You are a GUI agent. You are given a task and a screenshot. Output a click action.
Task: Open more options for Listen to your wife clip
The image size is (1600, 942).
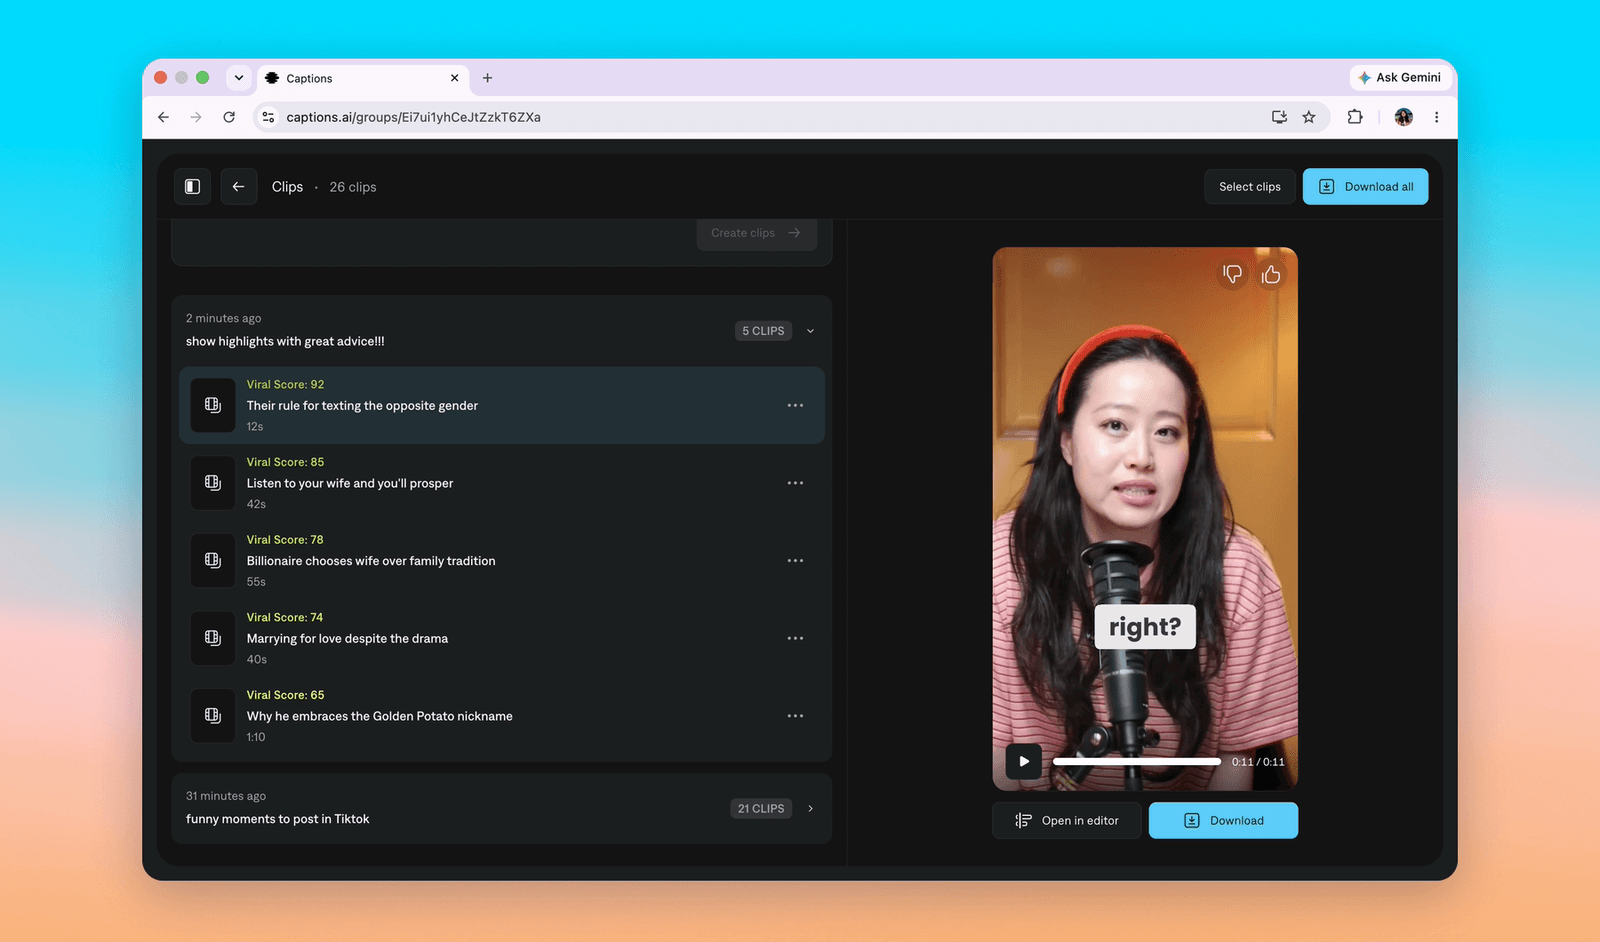coord(795,483)
